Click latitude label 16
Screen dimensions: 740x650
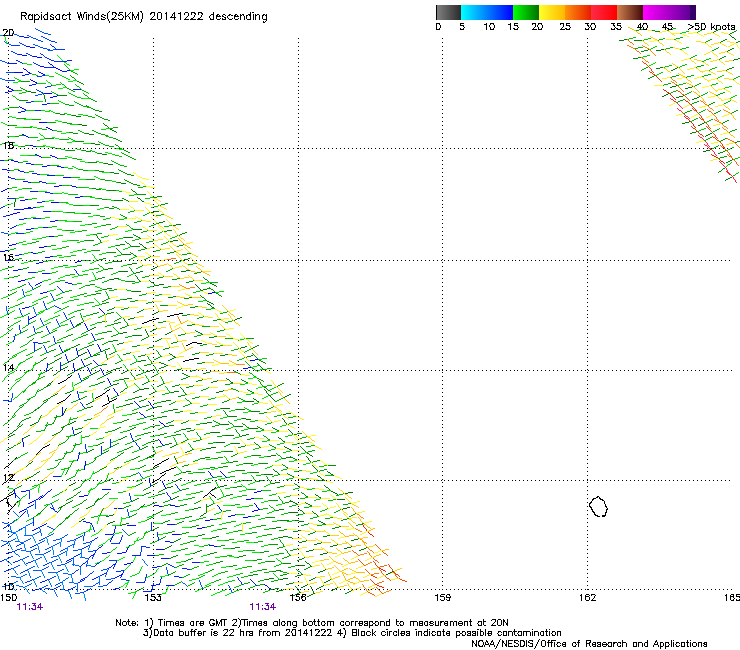click(x=8, y=257)
